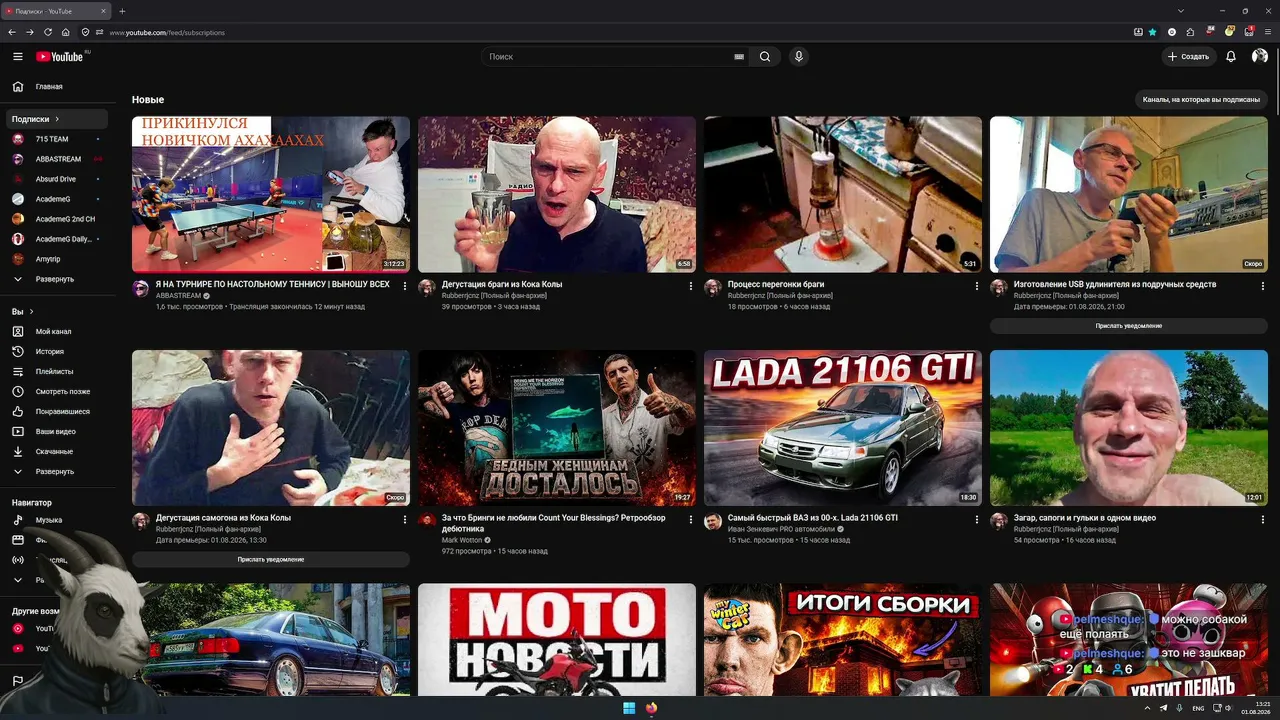This screenshot has height=720, width=1280.
Task: Open options menu for Процесс перегонки браги
Action: pos(977,286)
